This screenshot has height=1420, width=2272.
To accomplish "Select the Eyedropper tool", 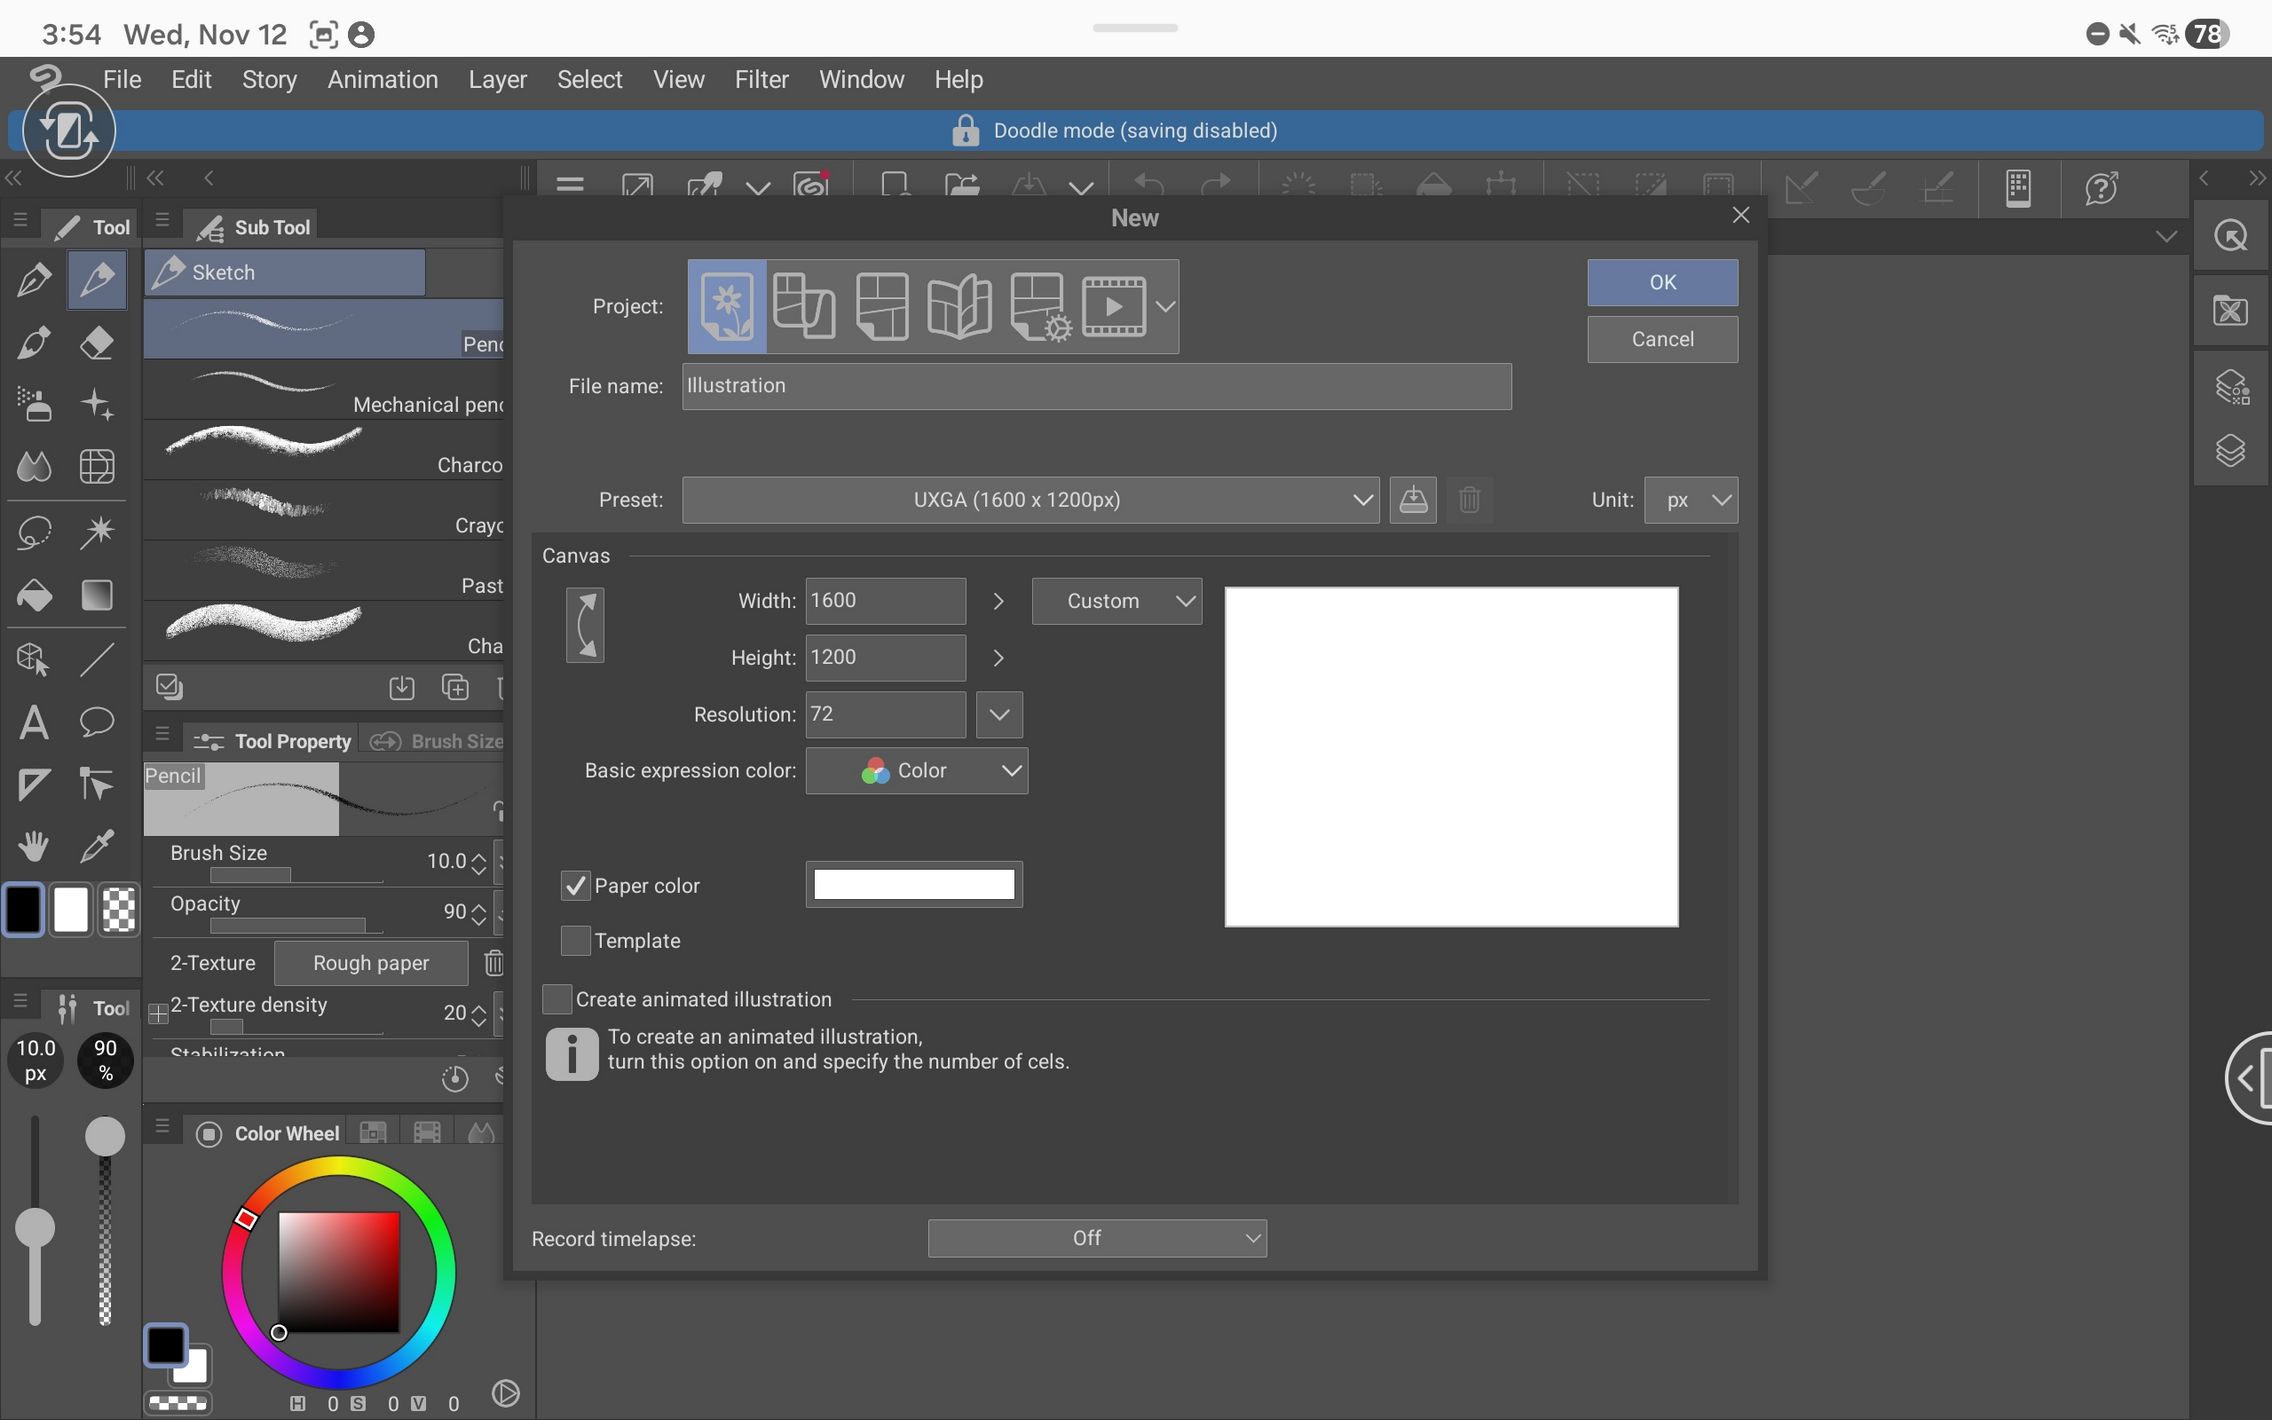I will 97,846.
